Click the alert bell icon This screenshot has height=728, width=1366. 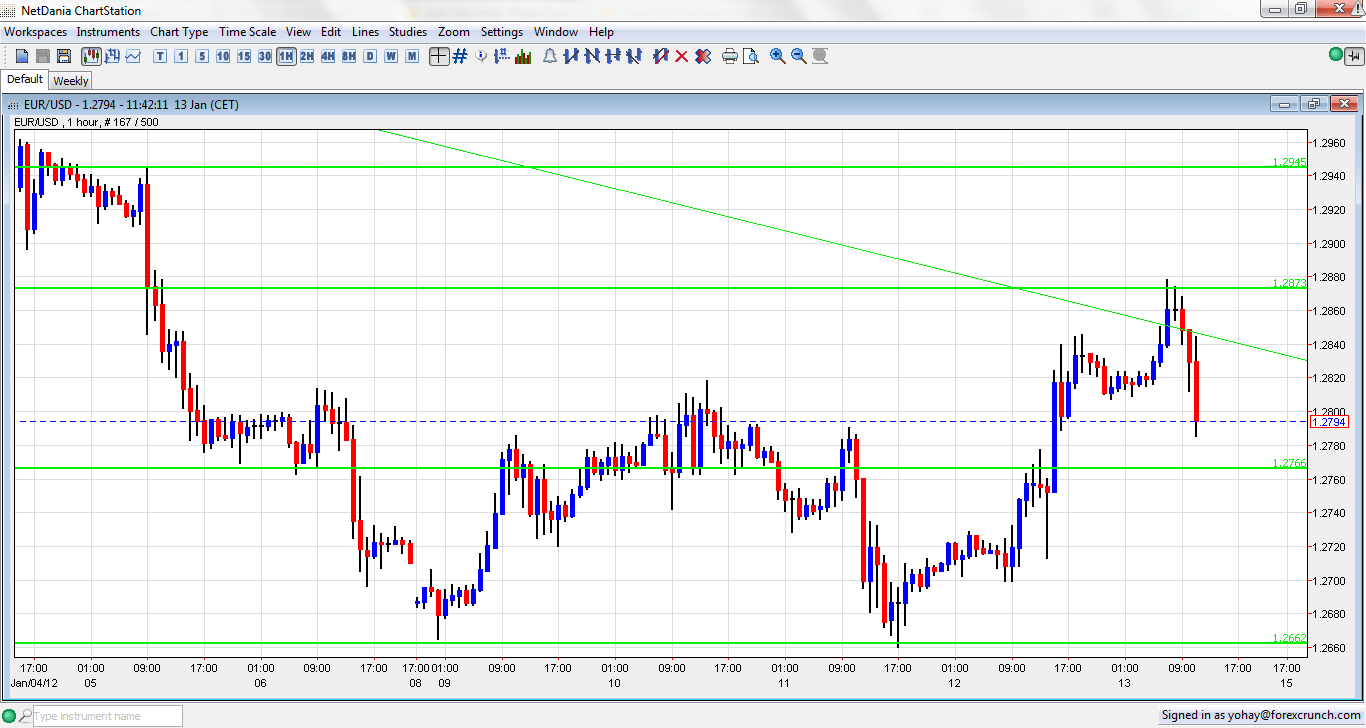tap(549, 56)
